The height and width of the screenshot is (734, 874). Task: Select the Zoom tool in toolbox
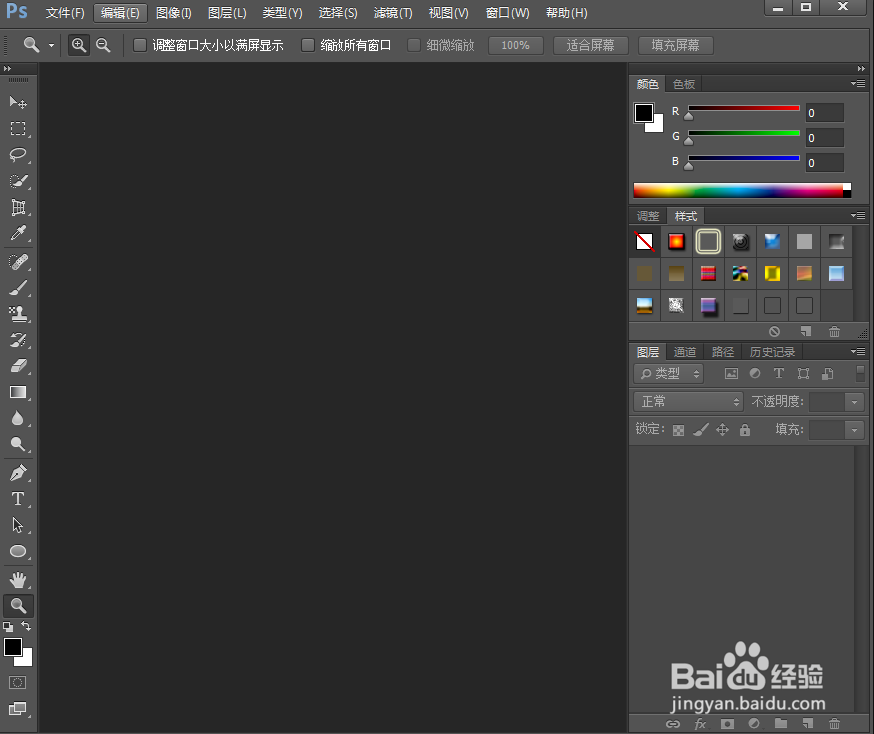[x=18, y=606]
